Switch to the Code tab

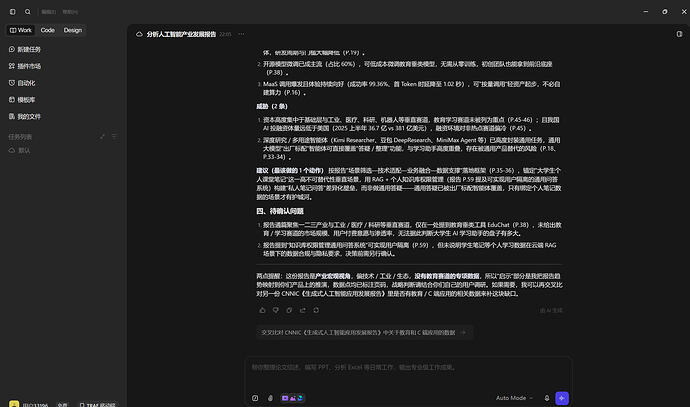click(48, 30)
